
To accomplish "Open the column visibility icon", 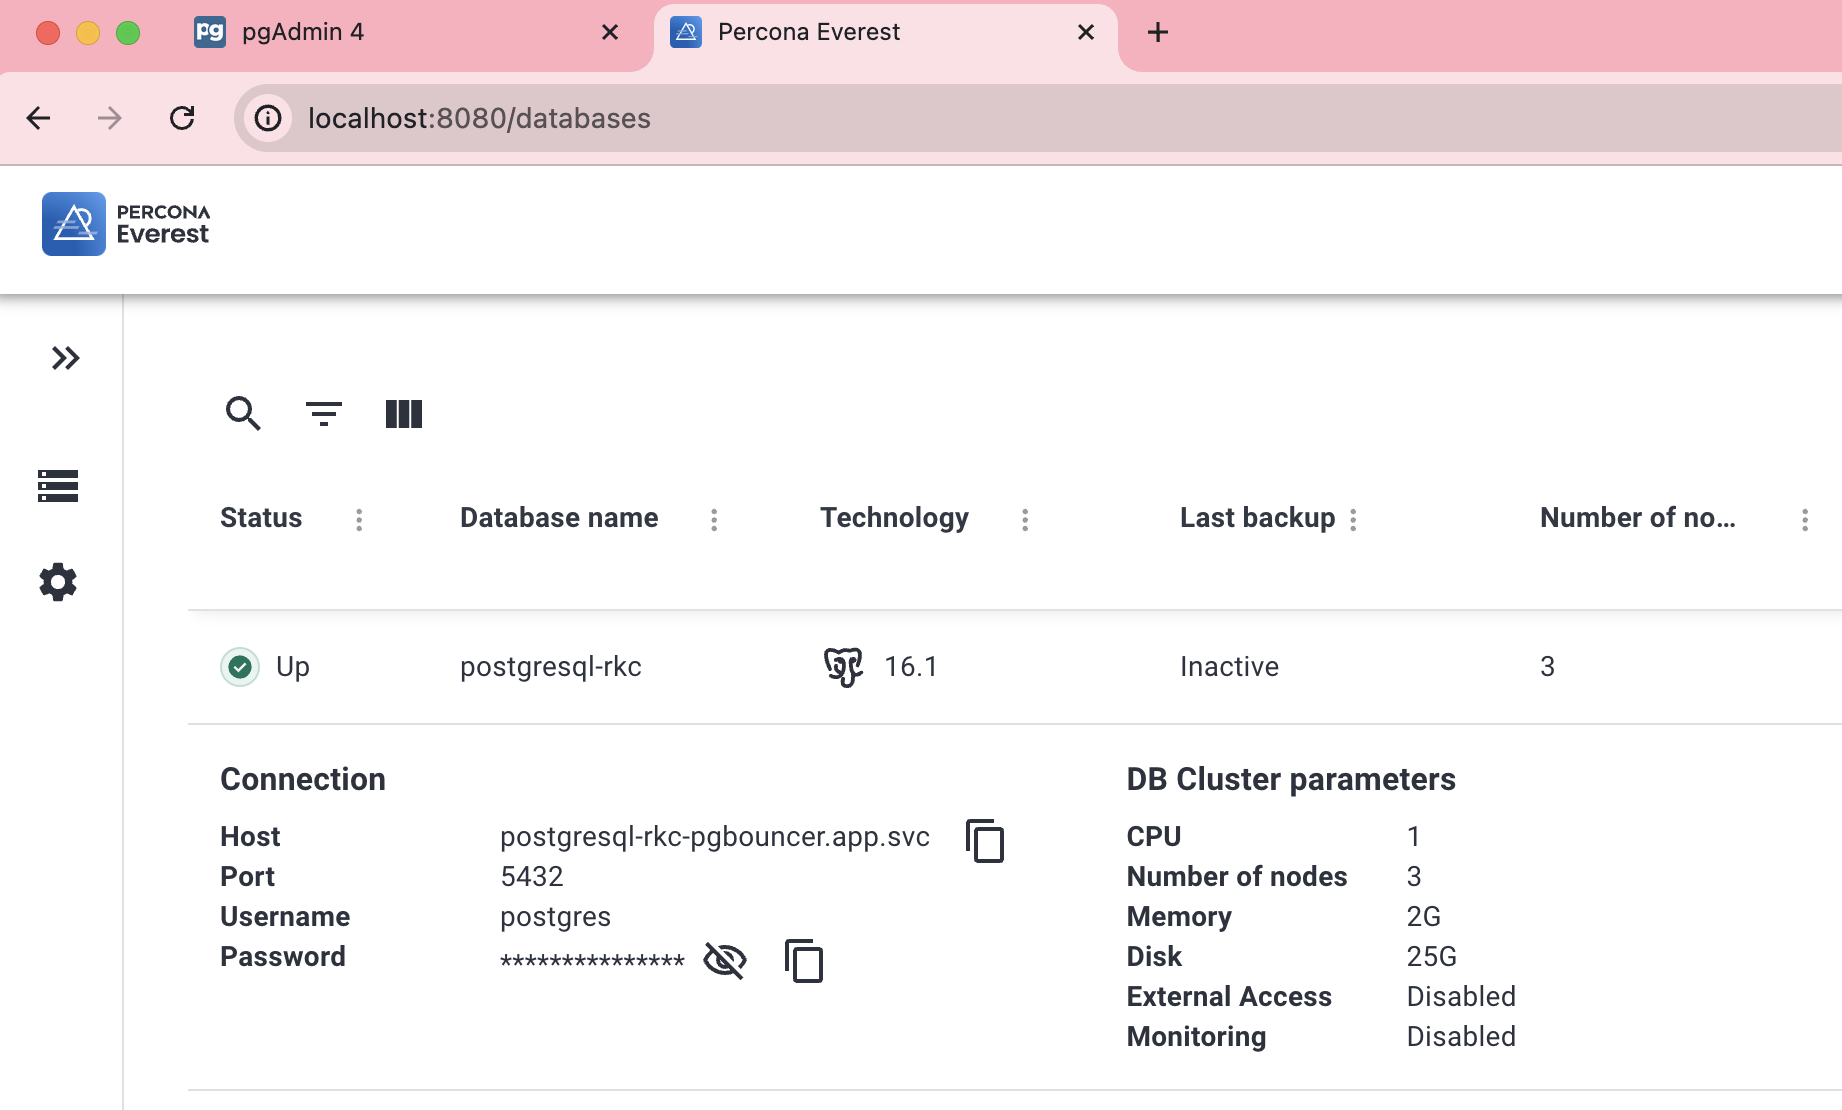I will (403, 413).
